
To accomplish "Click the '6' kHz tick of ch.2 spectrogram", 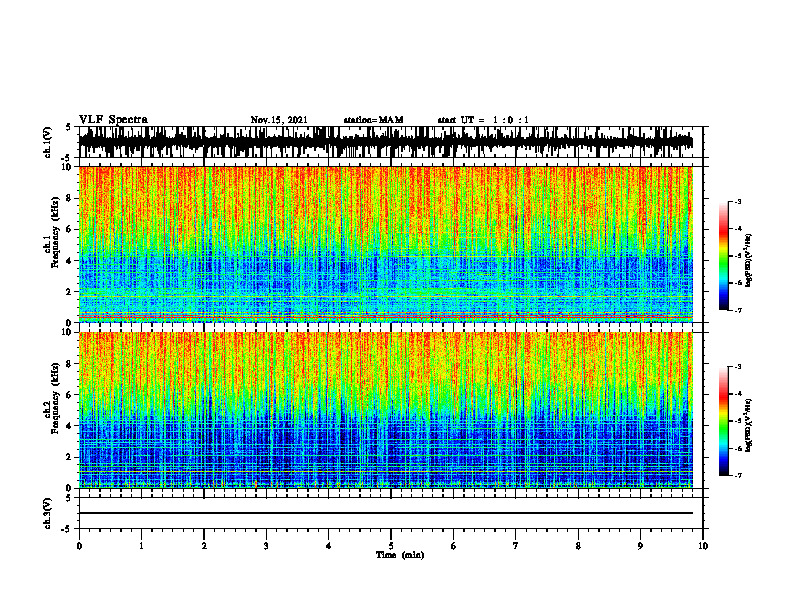I will point(70,395).
